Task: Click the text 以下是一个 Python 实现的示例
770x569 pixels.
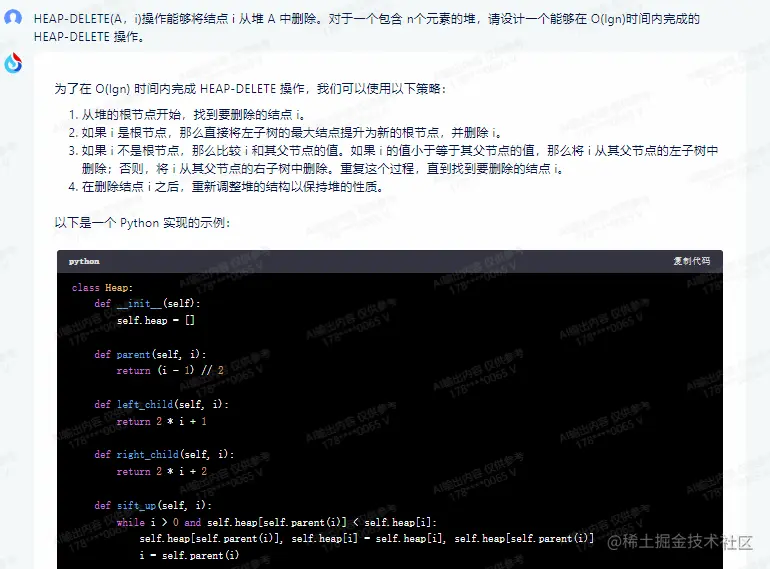Action: click(x=142, y=223)
